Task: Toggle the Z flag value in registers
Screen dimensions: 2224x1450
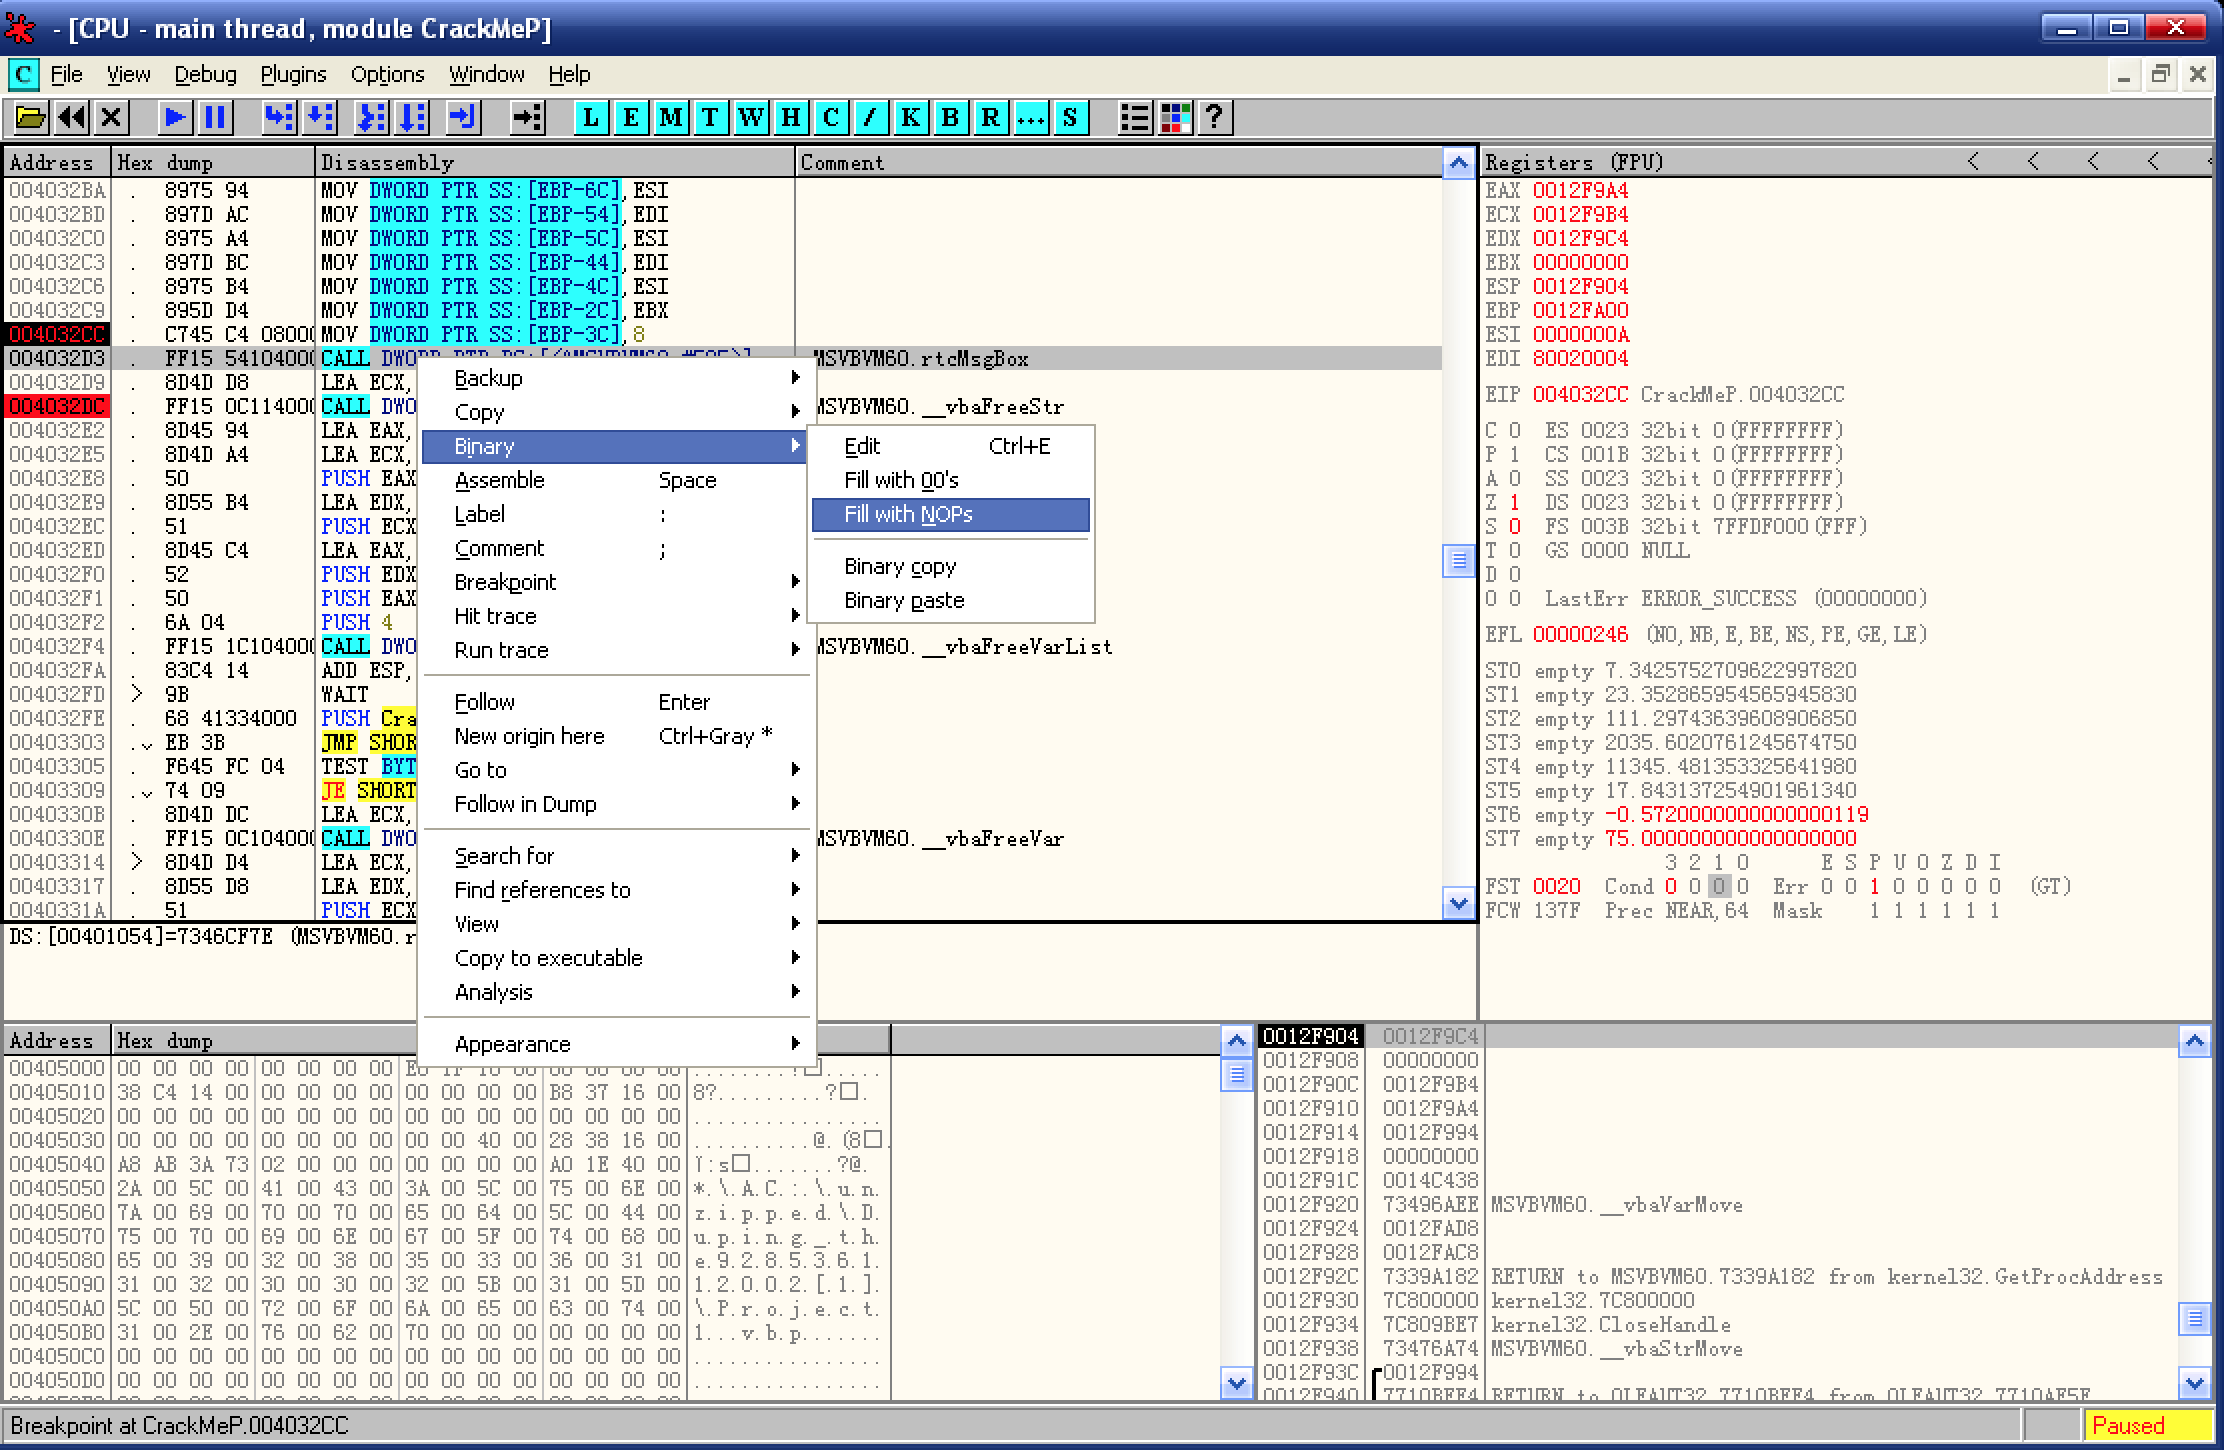Action: pos(1514,502)
